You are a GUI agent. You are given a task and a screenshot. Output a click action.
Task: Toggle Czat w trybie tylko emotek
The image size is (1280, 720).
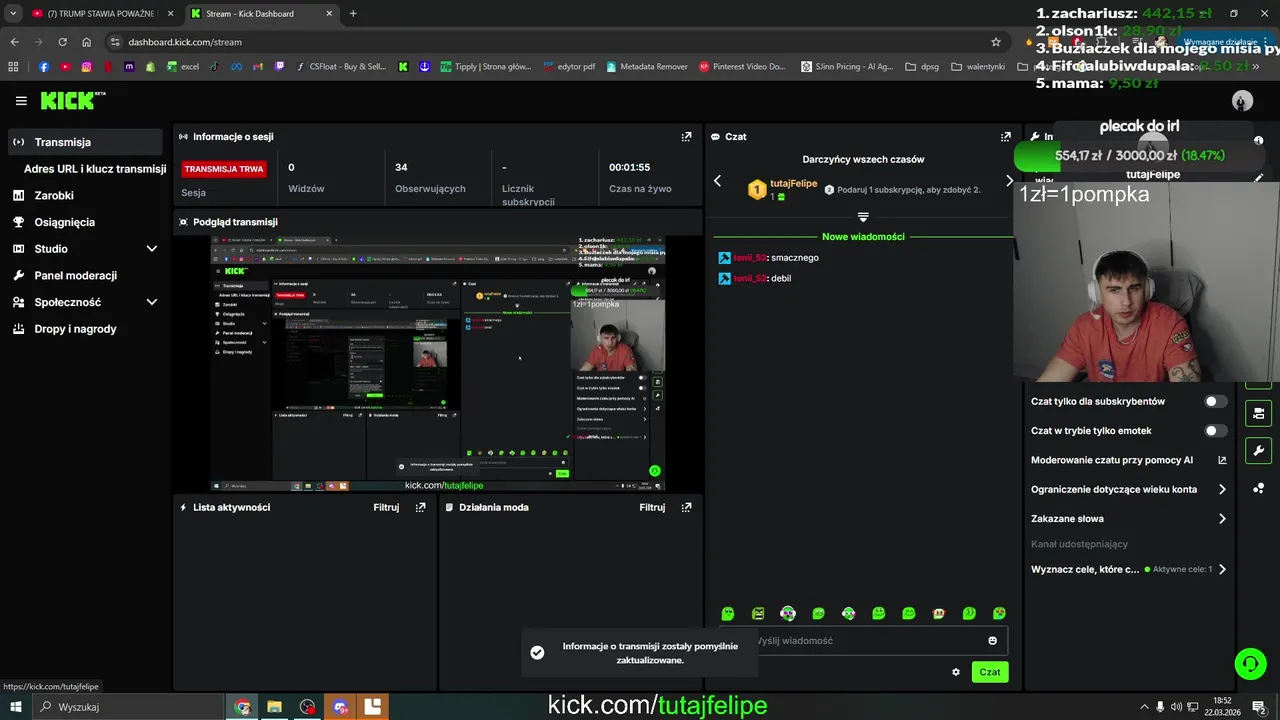pyautogui.click(x=1215, y=431)
